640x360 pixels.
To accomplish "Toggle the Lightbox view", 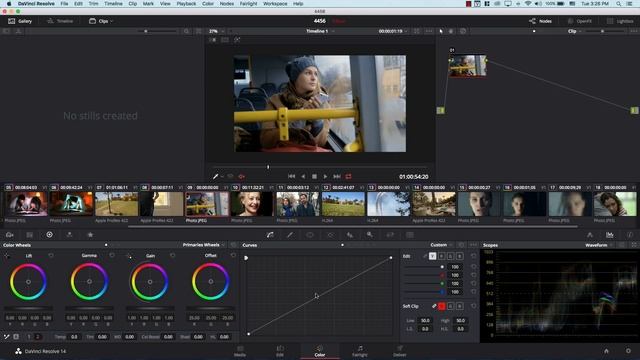I will 620,21.
